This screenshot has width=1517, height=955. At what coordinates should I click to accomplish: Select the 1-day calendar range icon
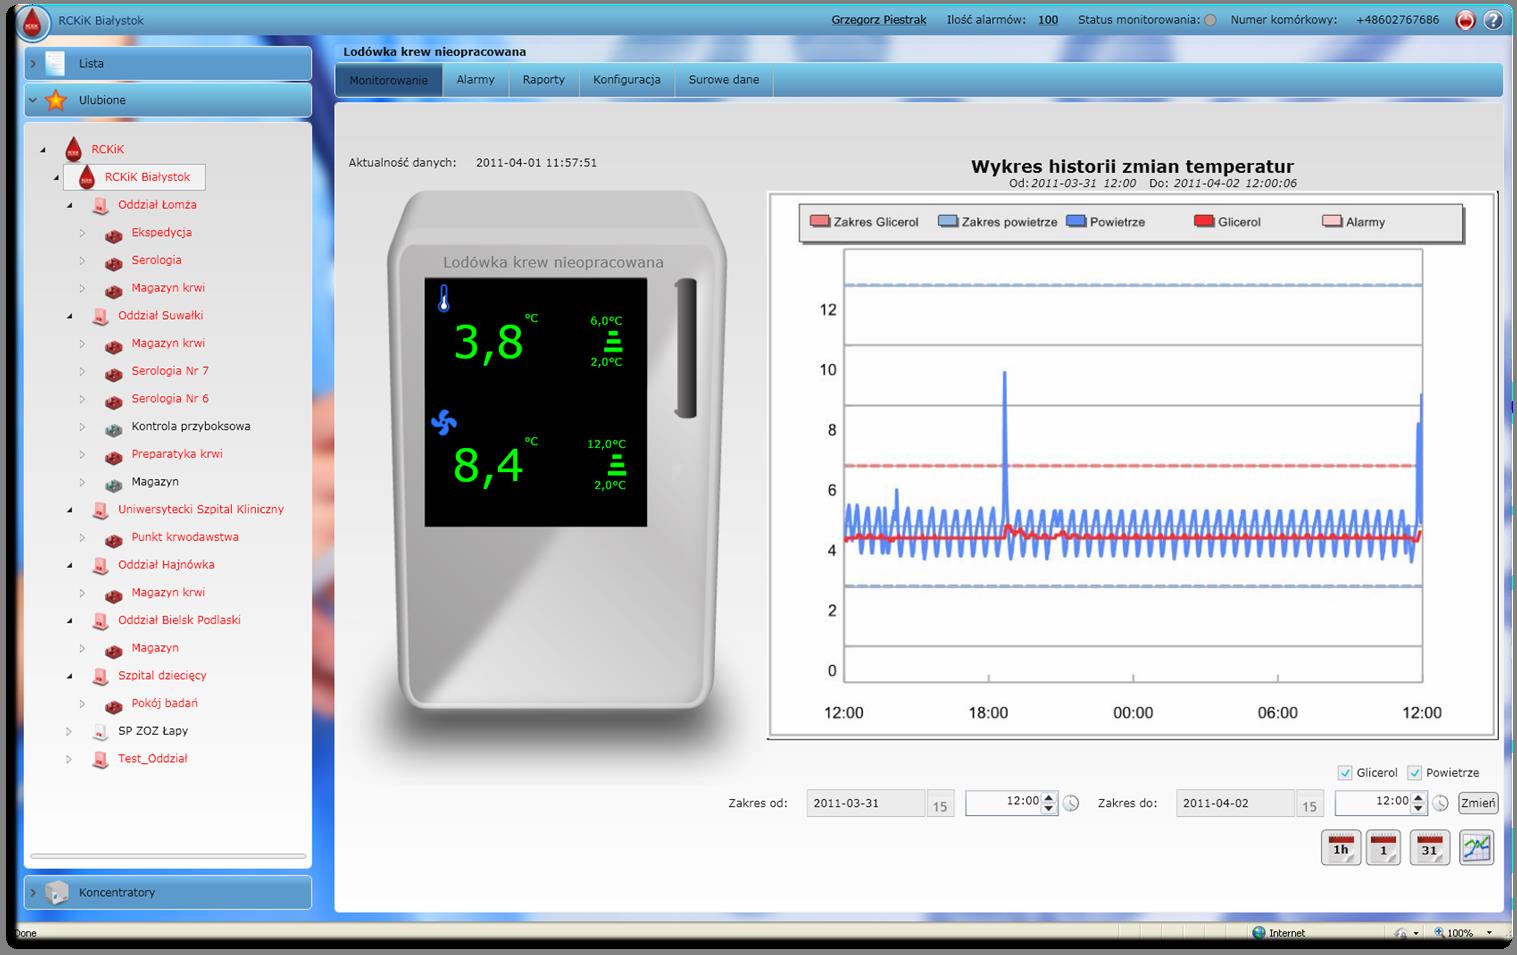[1384, 847]
